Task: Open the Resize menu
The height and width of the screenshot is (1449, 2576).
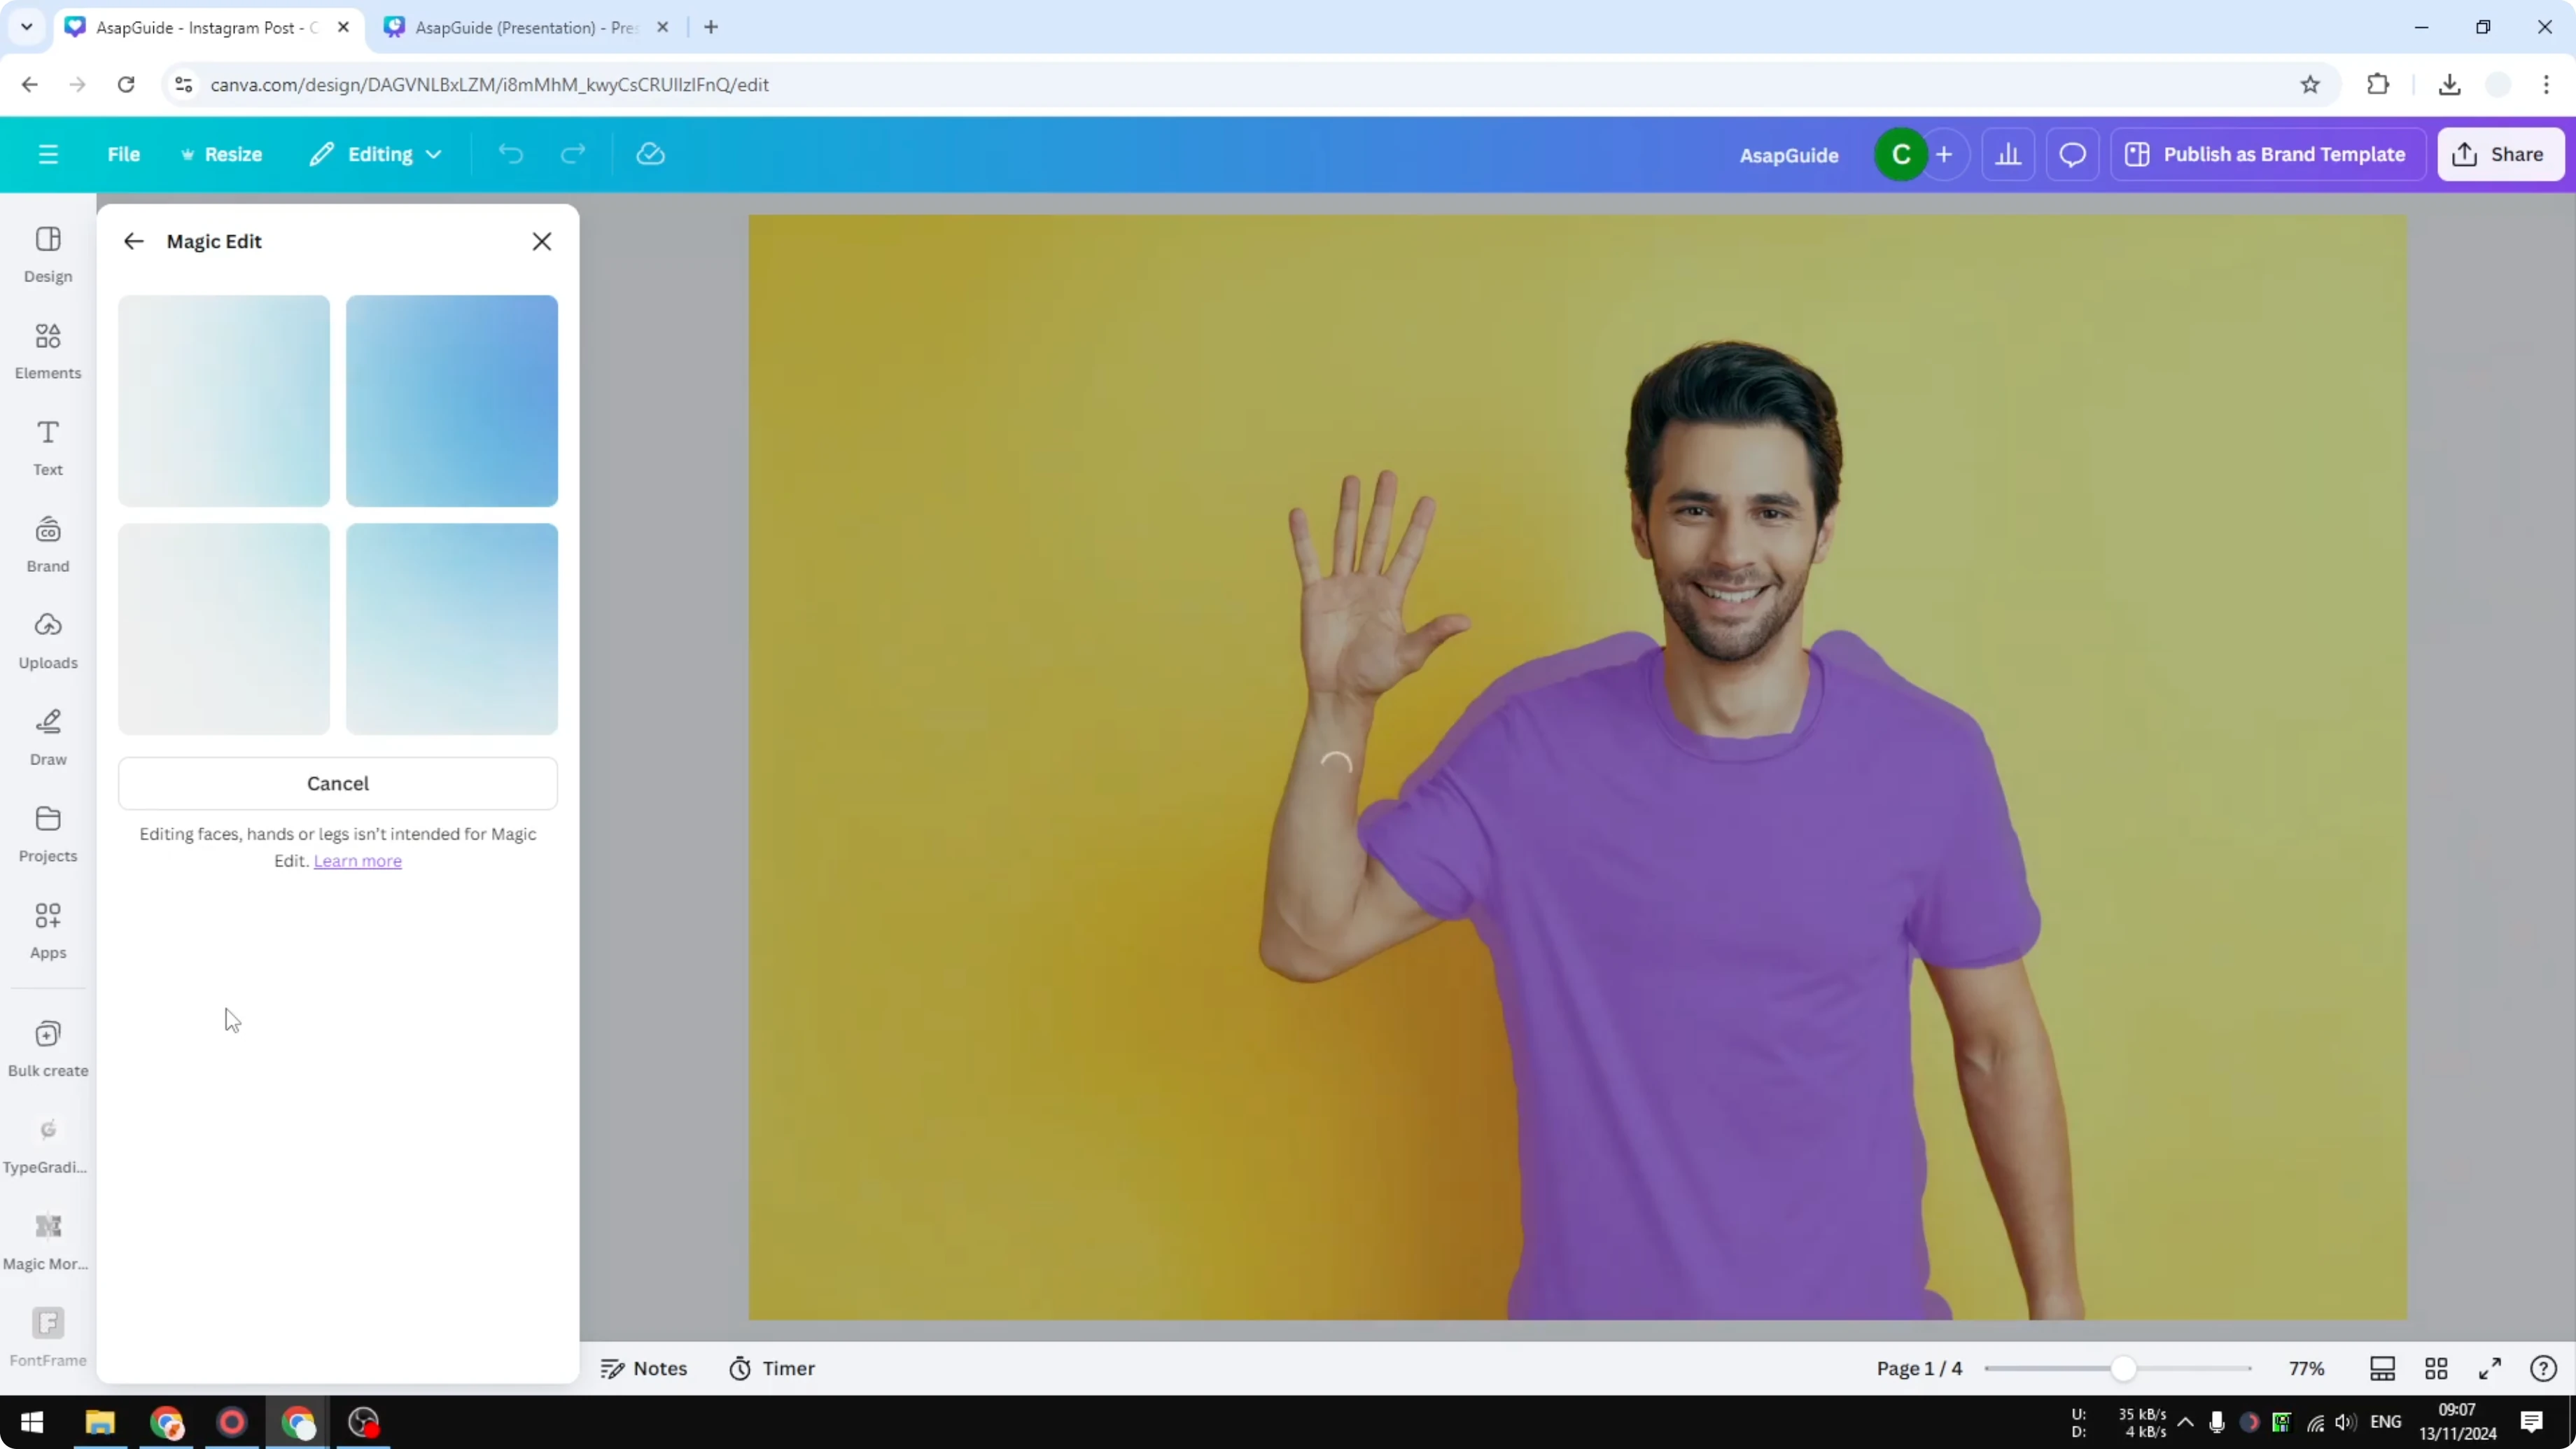Action: pyautogui.click(x=222, y=153)
